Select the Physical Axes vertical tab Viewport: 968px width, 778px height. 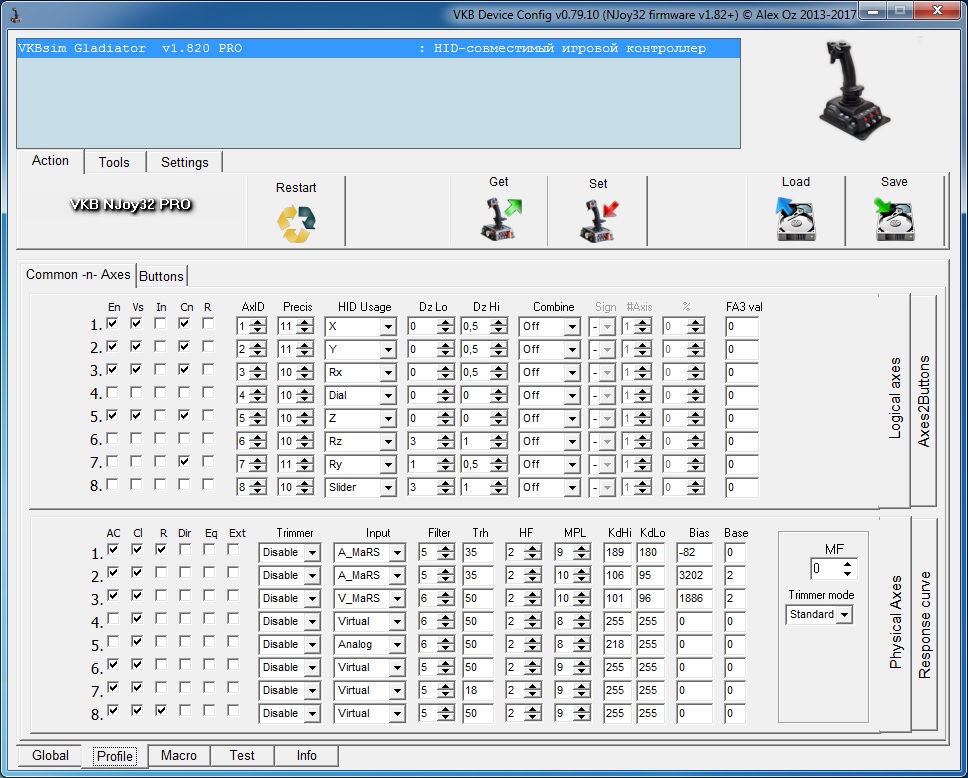click(x=895, y=622)
